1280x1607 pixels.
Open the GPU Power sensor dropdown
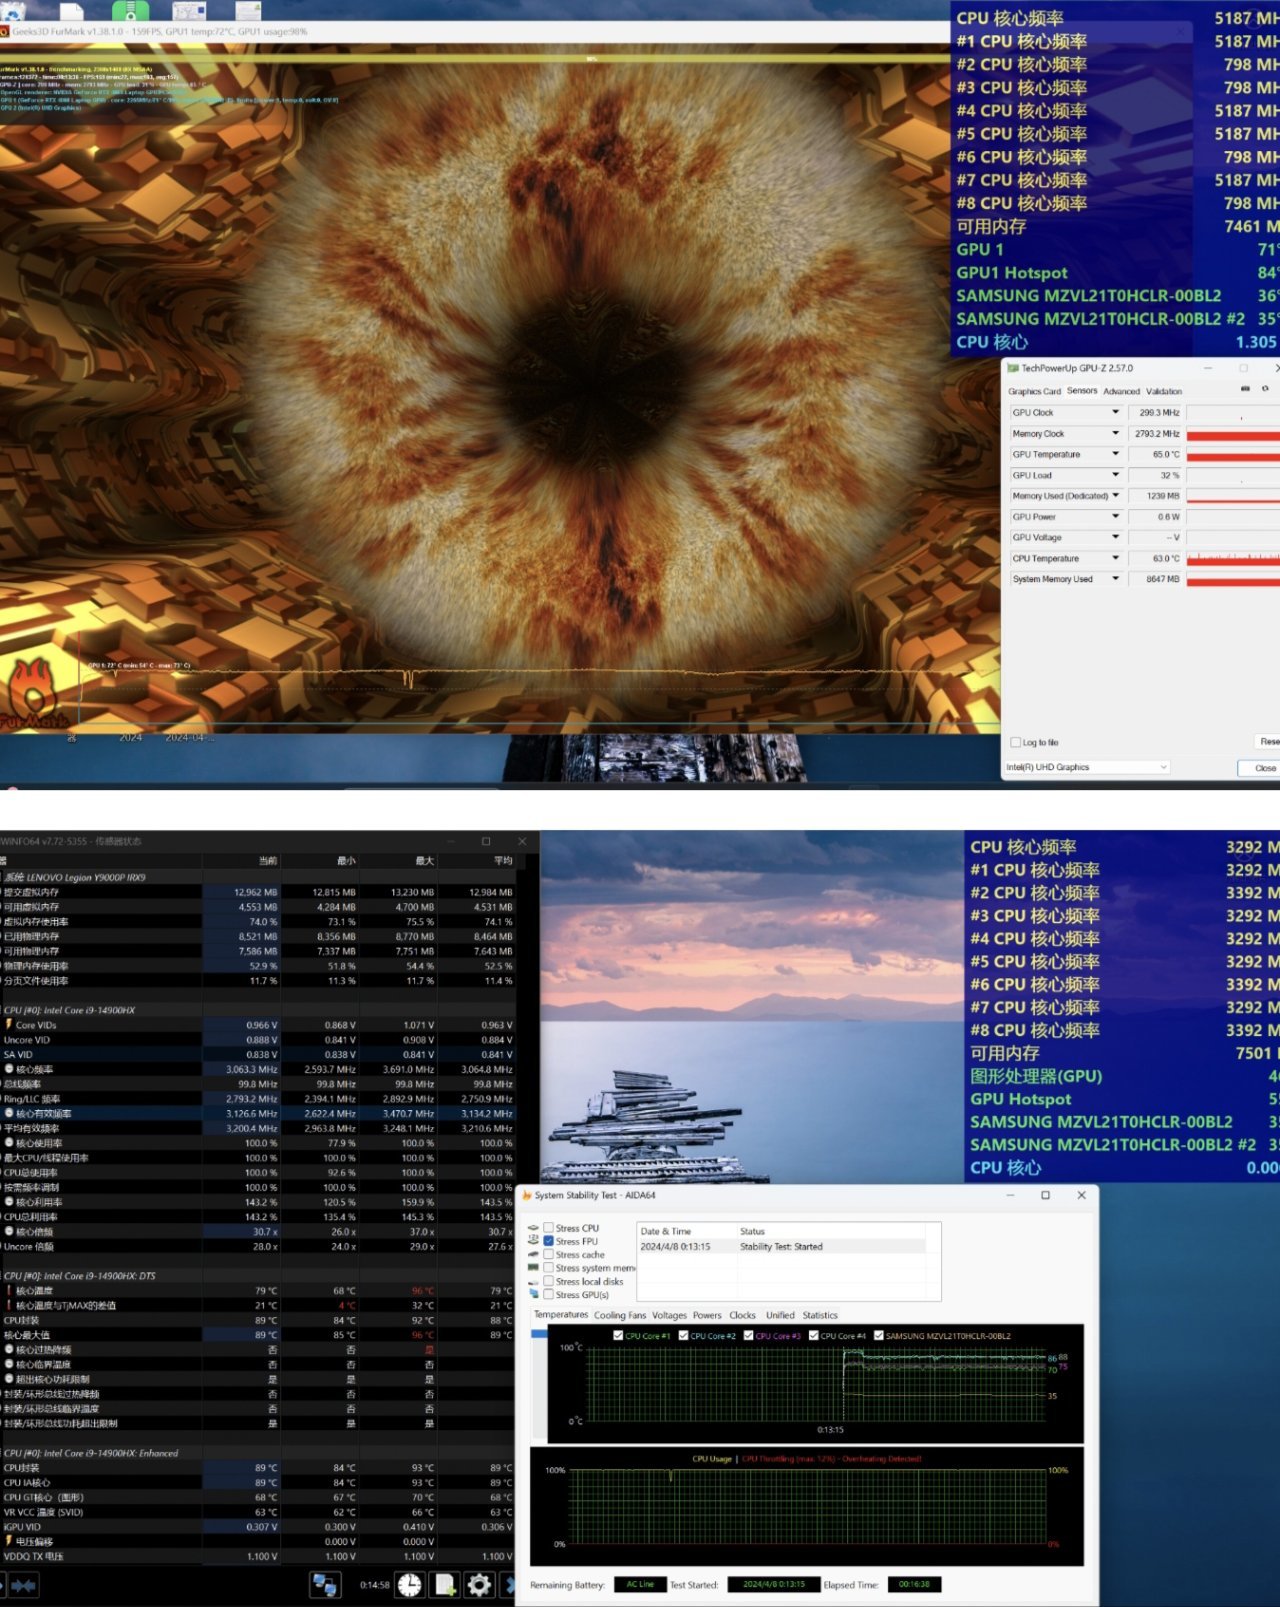pyautogui.click(x=1115, y=517)
